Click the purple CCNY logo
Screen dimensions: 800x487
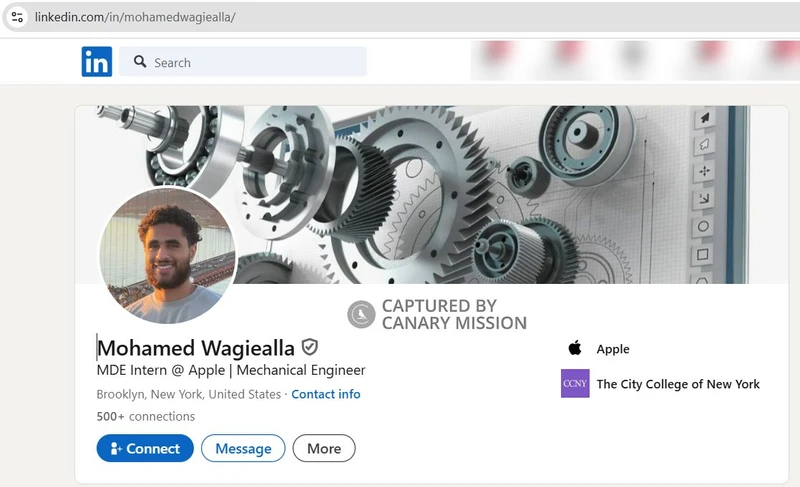coord(575,383)
